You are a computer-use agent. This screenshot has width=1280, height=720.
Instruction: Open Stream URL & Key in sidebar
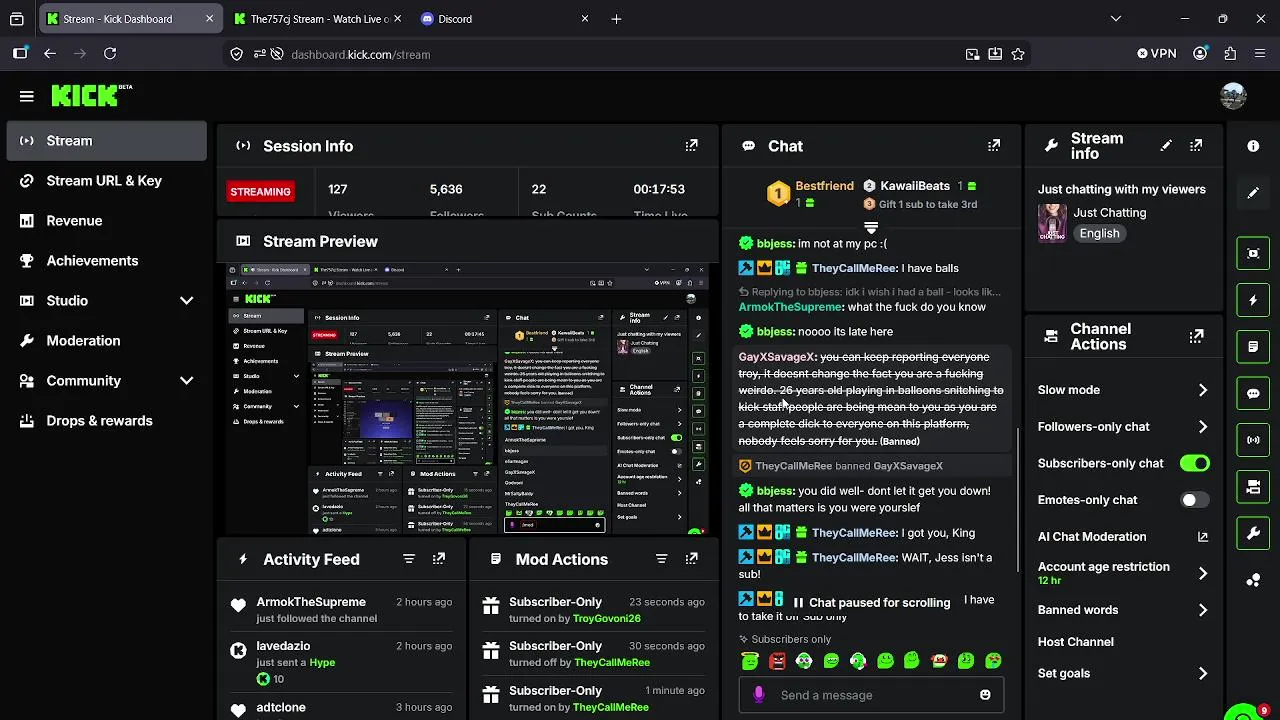point(107,181)
